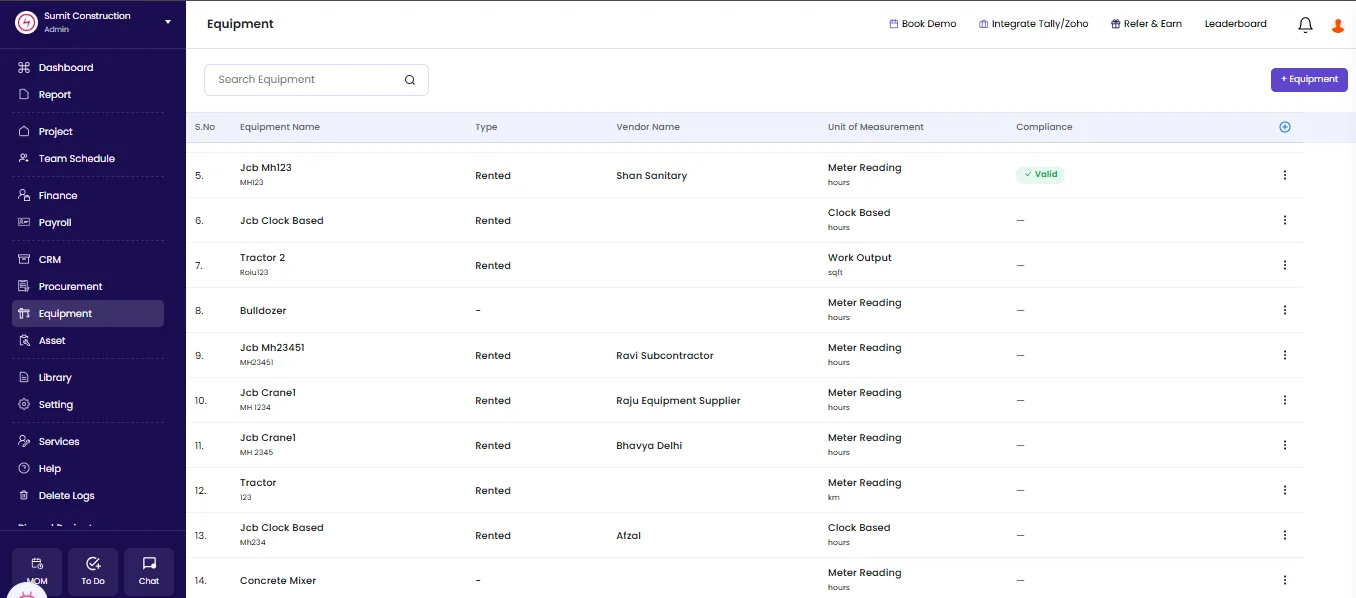Image resolution: width=1356 pixels, height=598 pixels.
Task: Click the Help question mark icon
Action: [x=24, y=469]
